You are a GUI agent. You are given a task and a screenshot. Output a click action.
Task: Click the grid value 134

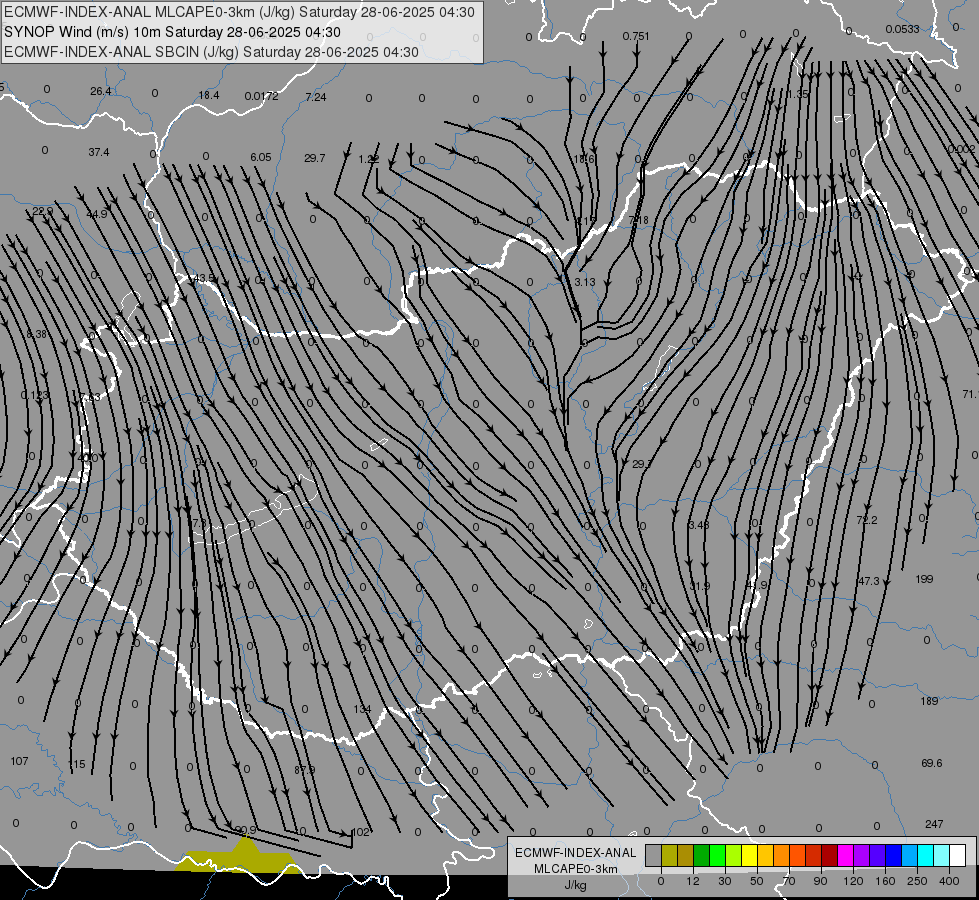[x=362, y=709]
